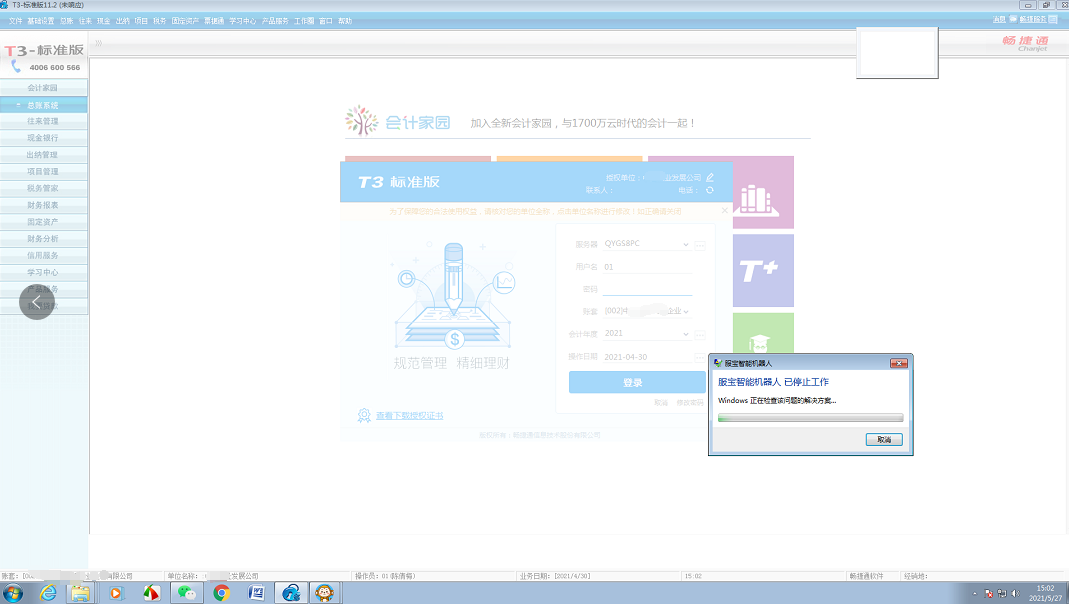Click the 取消 link under login button
This screenshot has width=1069, height=604.
pyautogui.click(x=661, y=403)
